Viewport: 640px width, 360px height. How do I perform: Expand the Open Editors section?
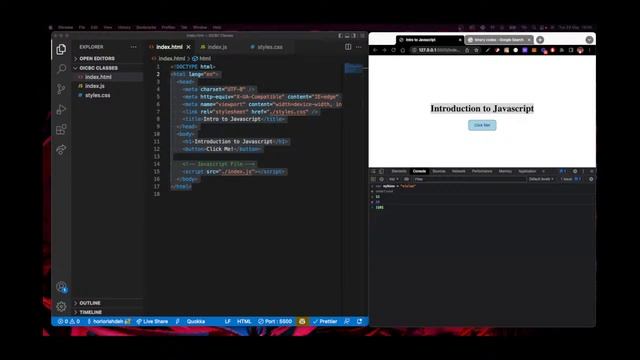coord(97,58)
